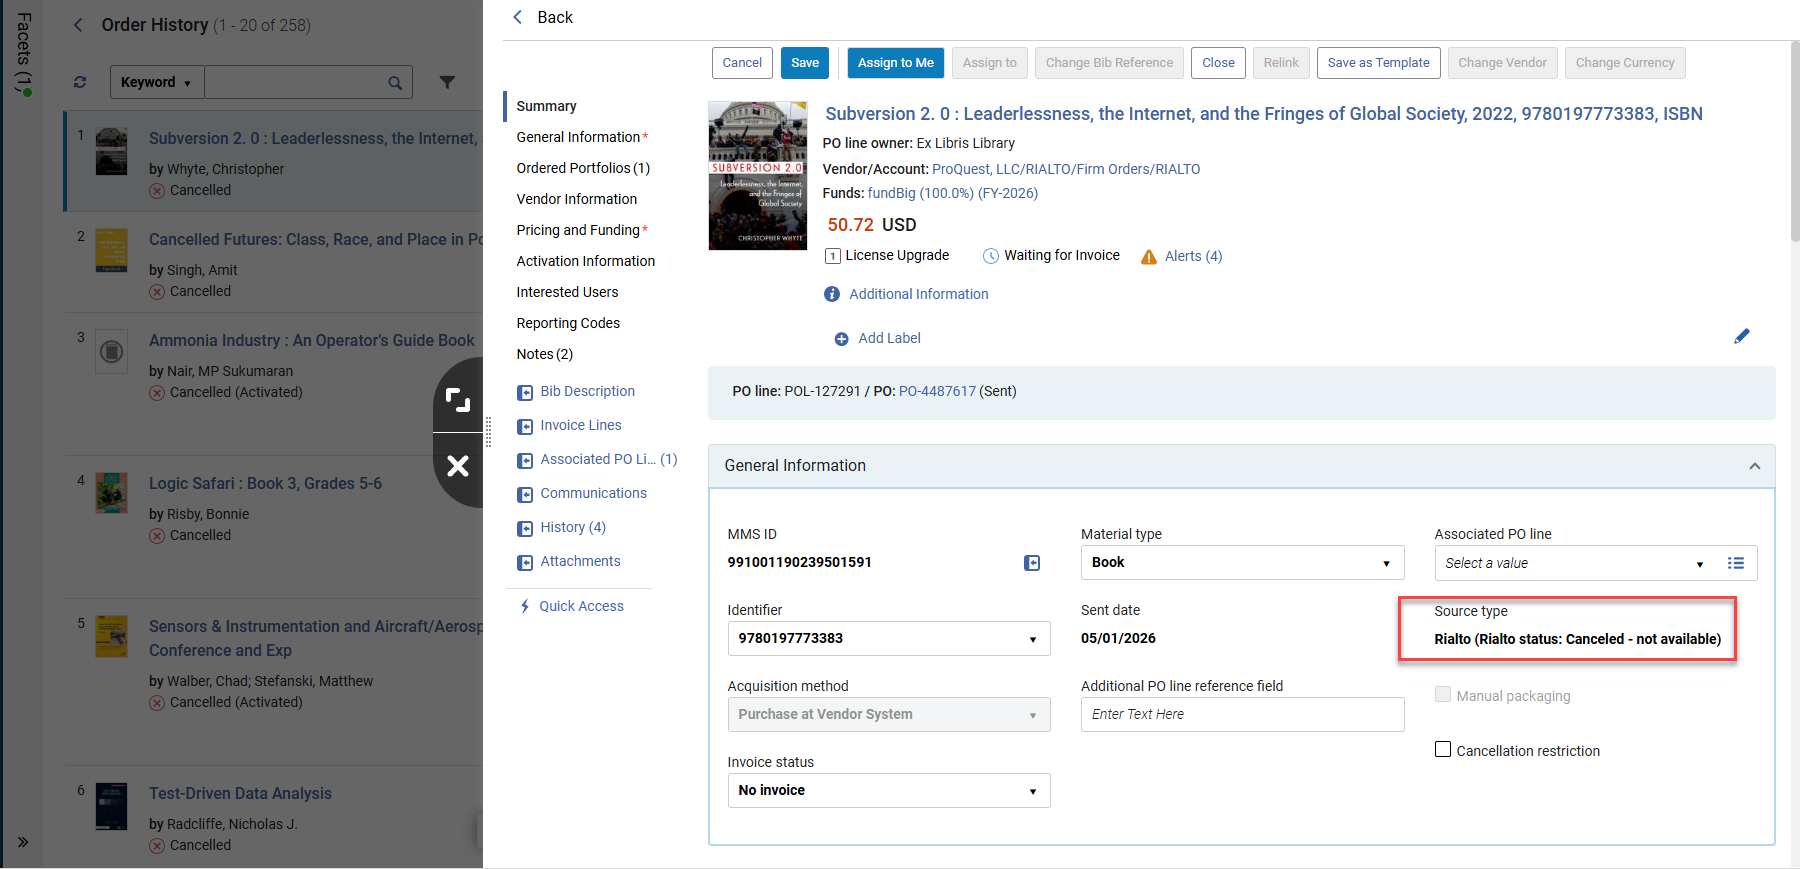Click the pencil edit icon

[x=1742, y=336]
